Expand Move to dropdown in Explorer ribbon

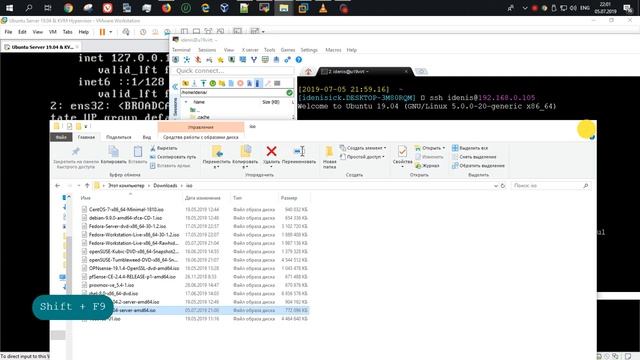point(216,167)
